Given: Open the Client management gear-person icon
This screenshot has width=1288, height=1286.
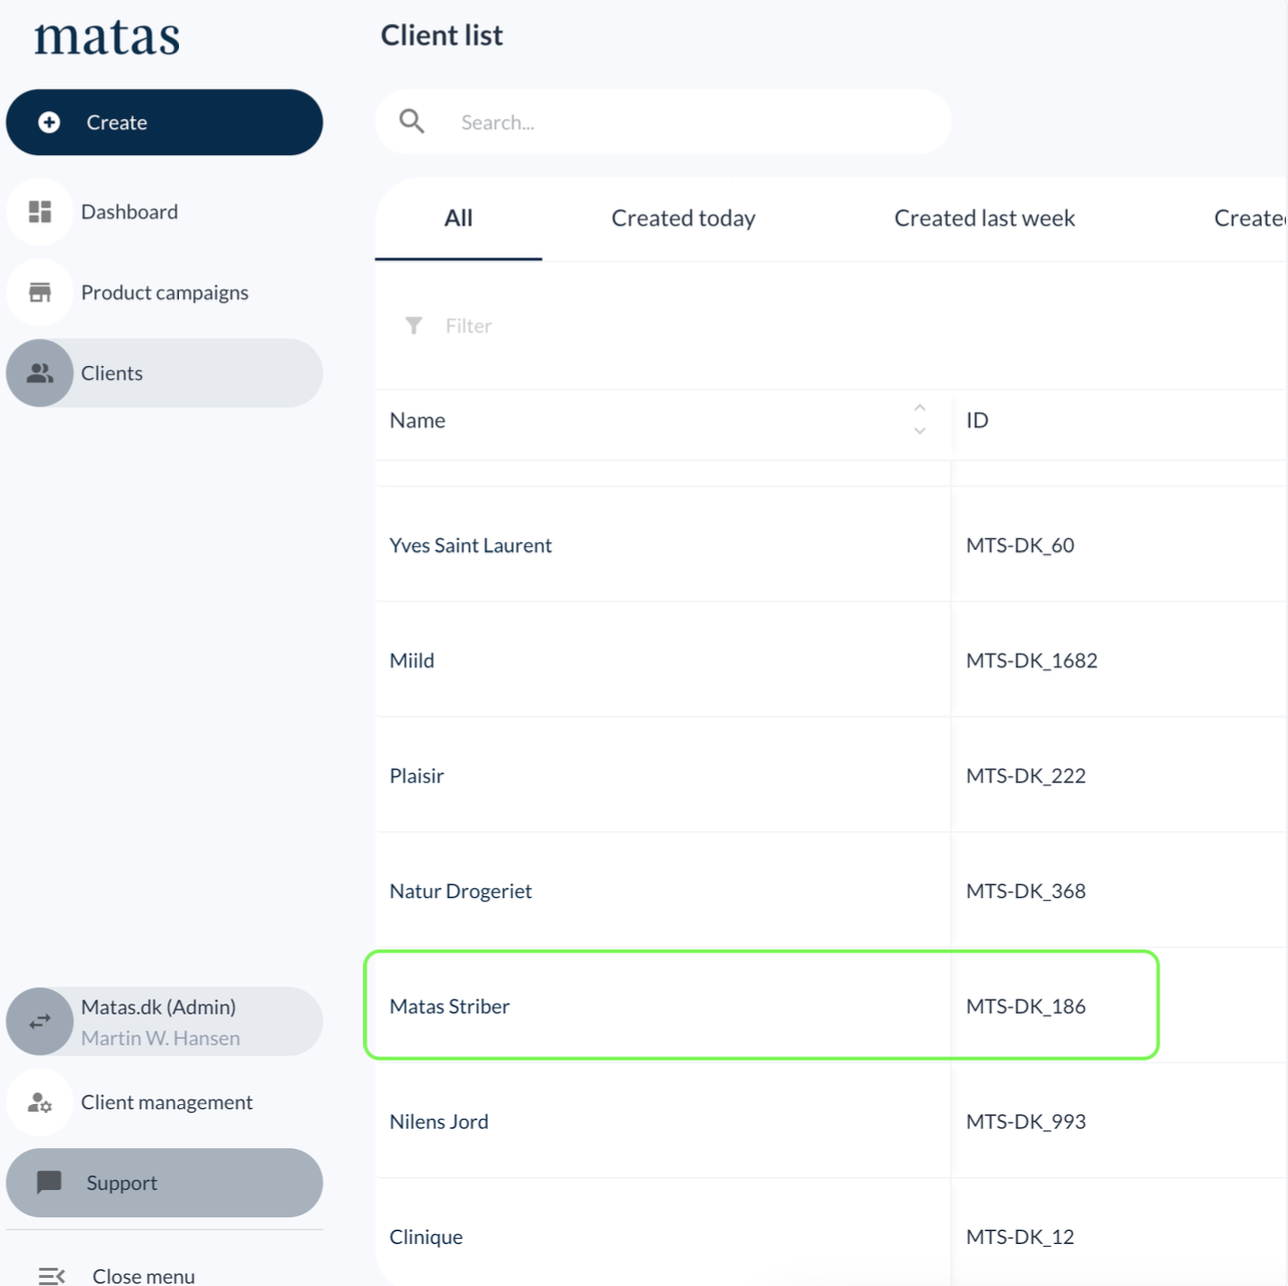Looking at the screenshot, I should pyautogui.click(x=40, y=1102).
